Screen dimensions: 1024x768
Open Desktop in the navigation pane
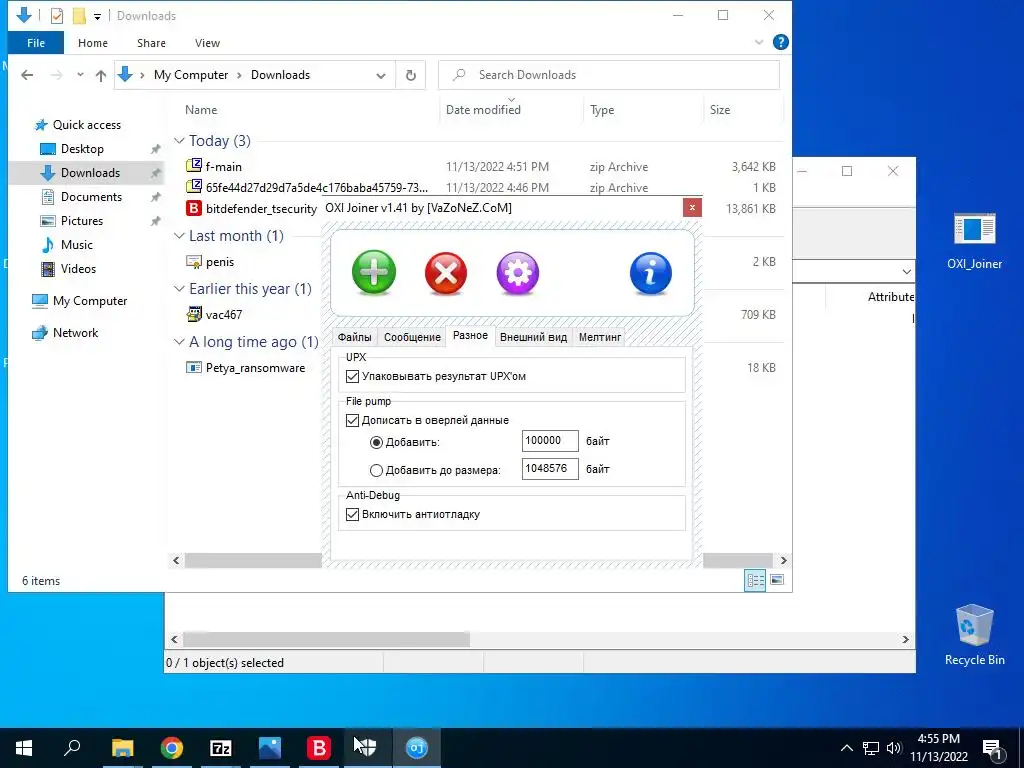(82, 149)
